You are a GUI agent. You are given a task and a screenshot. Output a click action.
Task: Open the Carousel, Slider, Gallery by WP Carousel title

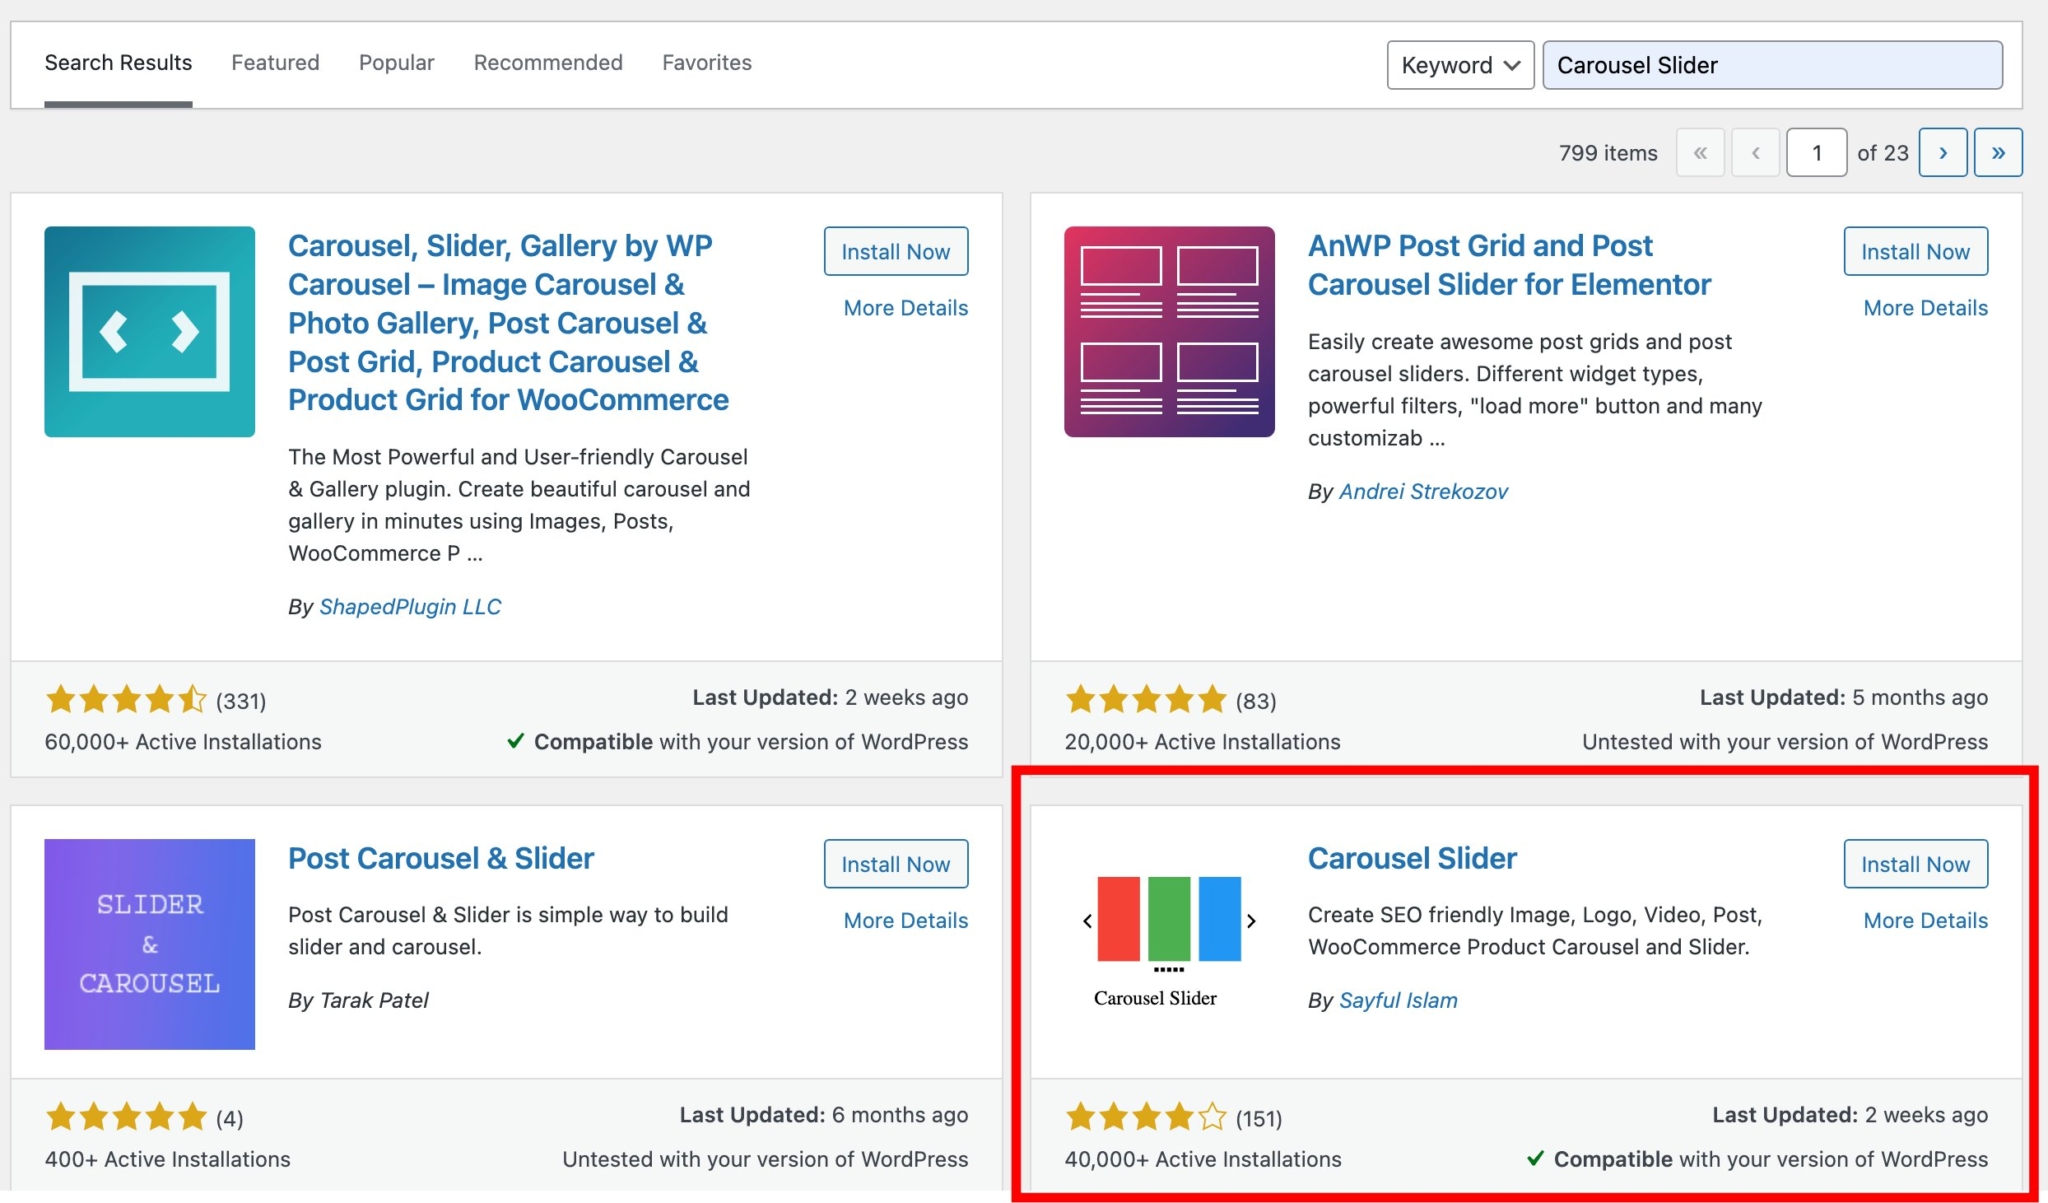tap(508, 323)
